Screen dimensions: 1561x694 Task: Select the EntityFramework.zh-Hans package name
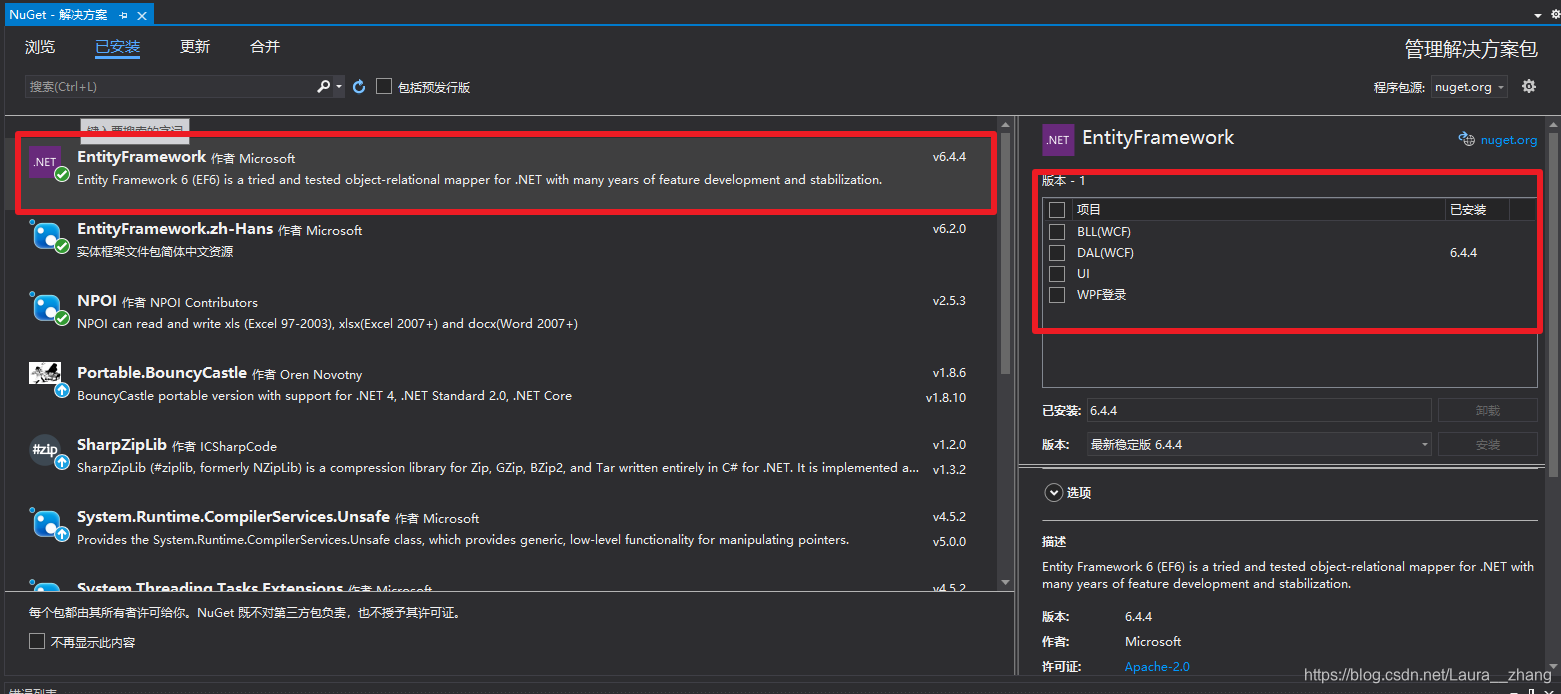pyautogui.click(x=175, y=229)
